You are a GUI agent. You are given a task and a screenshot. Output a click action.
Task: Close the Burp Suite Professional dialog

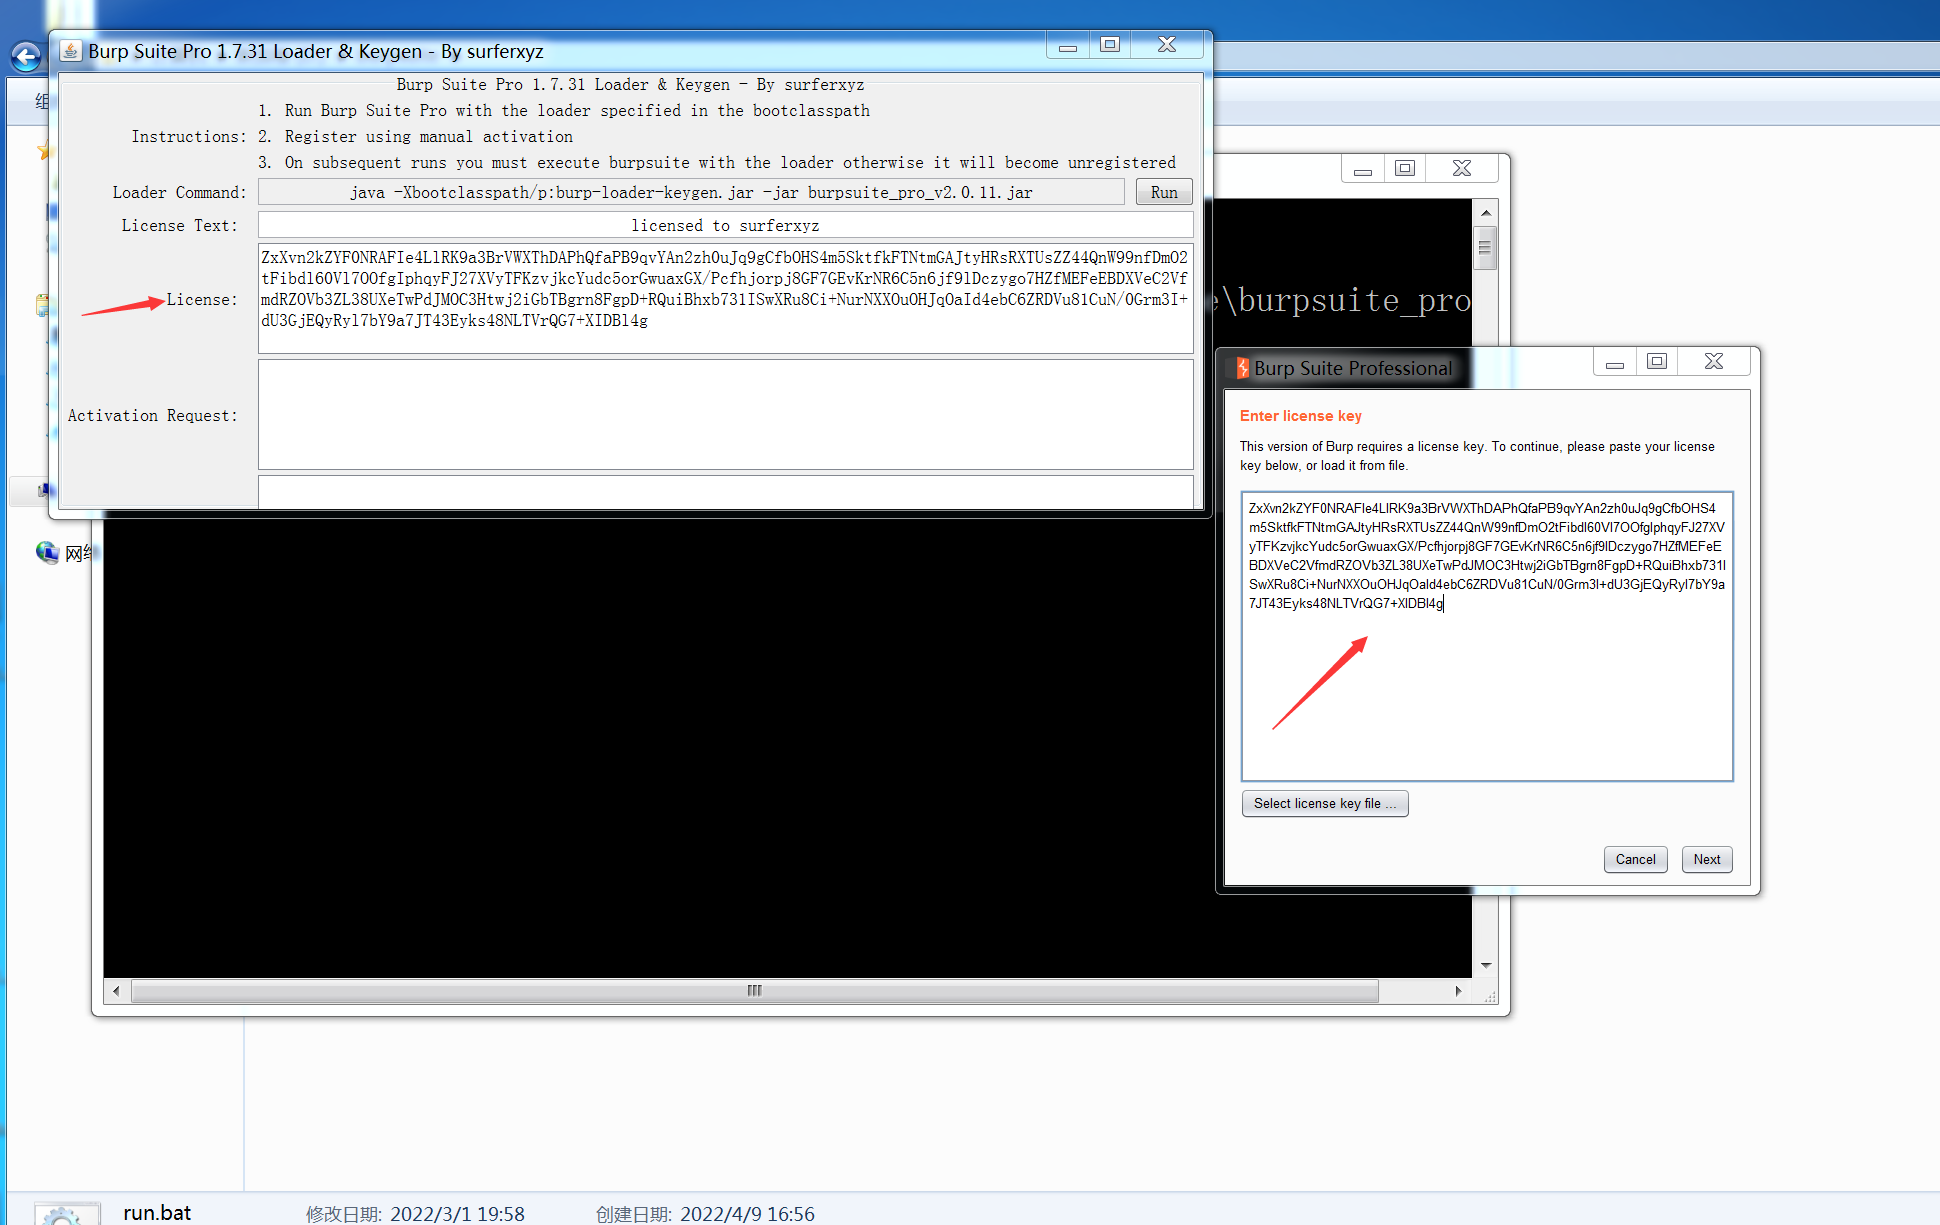[x=1714, y=362]
